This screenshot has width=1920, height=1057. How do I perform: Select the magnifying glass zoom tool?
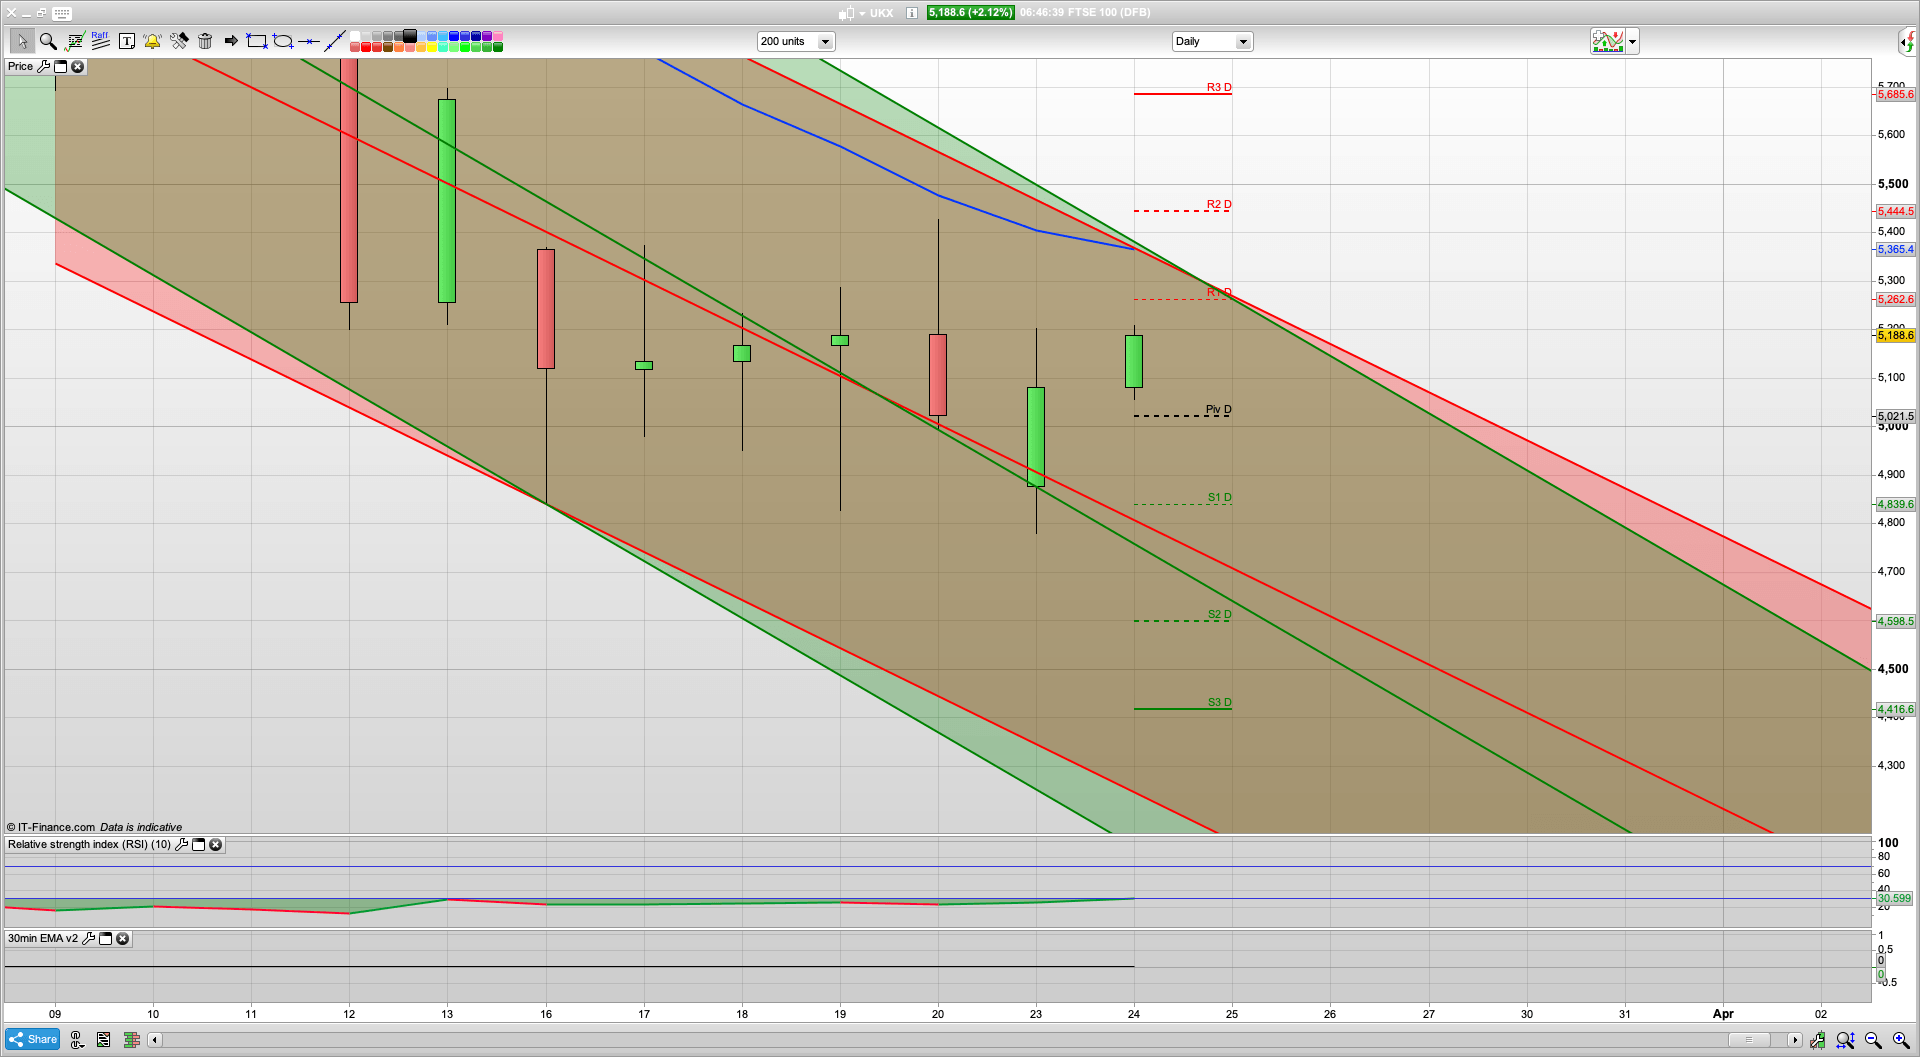click(x=47, y=41)
